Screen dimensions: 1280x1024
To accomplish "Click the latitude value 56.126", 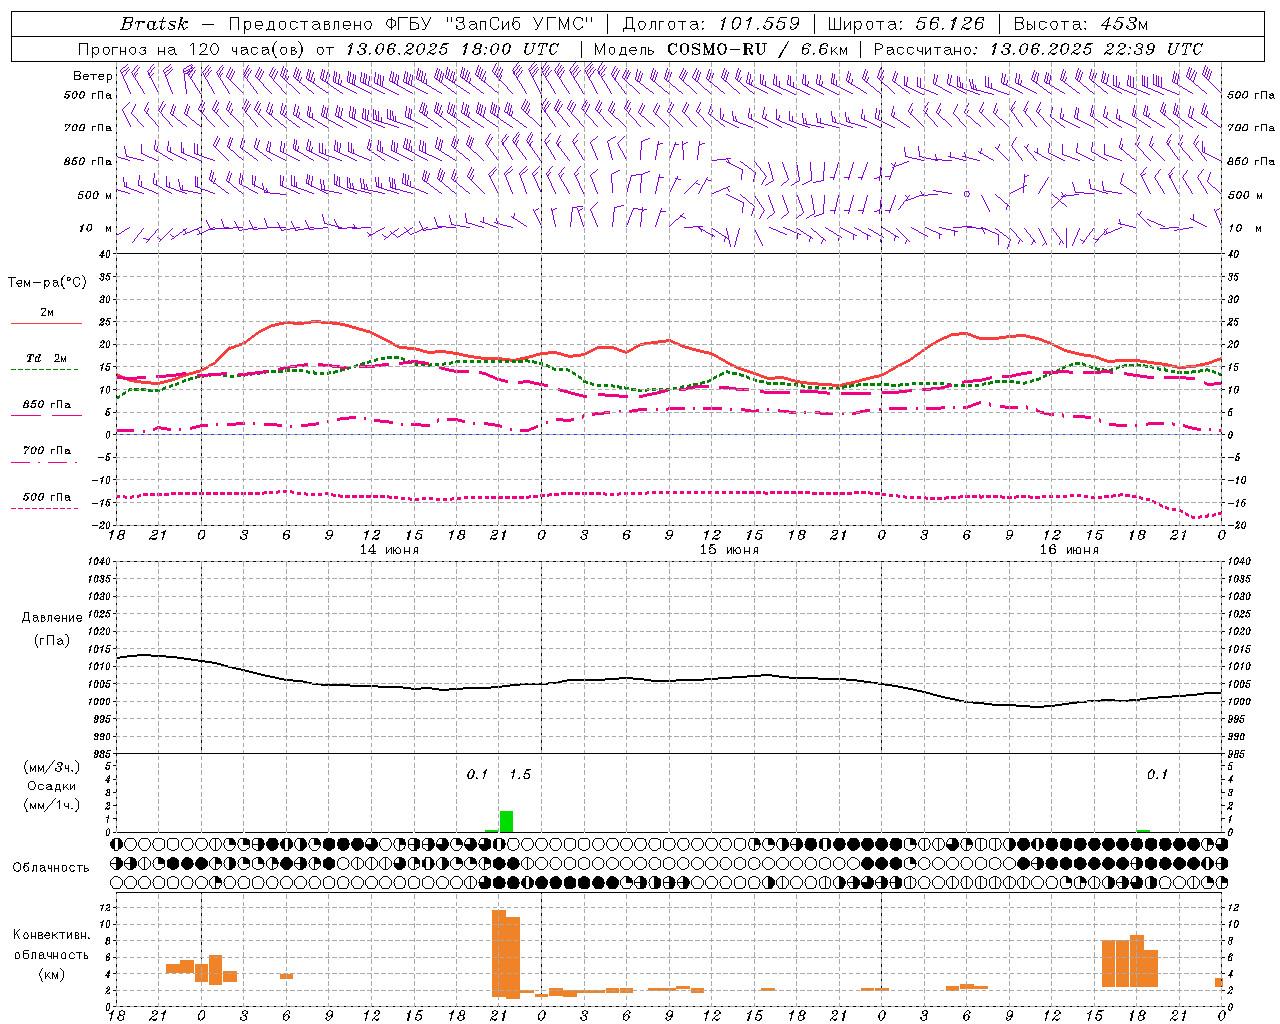I will coord(950,24).
